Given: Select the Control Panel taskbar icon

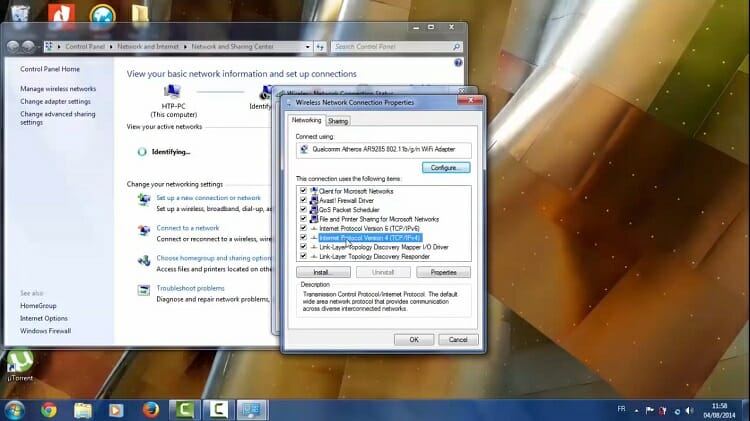Looking at the screenshot, I should (x=252, y=410).
